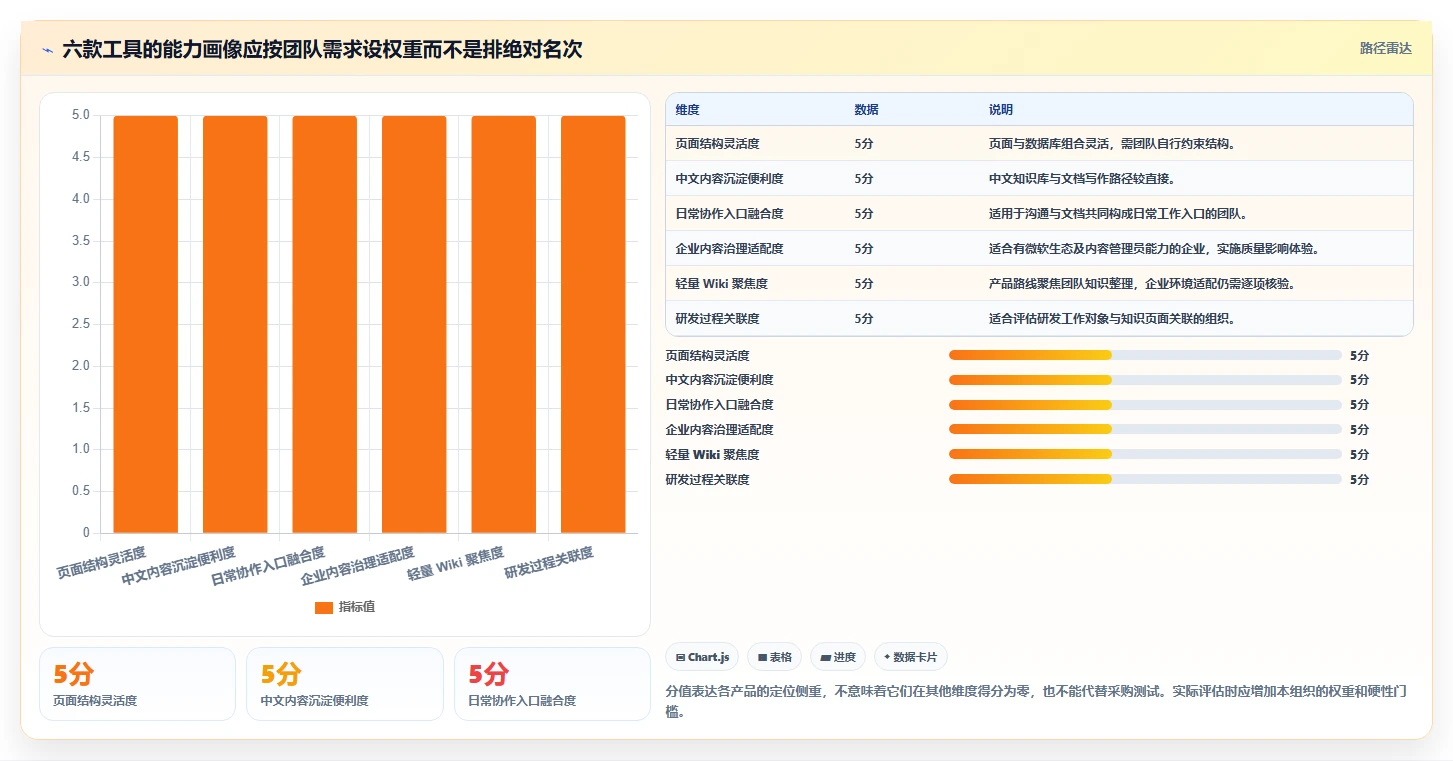Click the icon beside the dashboard title
The width and height of the screenshot is (1453, 761).
click(47, 50)
